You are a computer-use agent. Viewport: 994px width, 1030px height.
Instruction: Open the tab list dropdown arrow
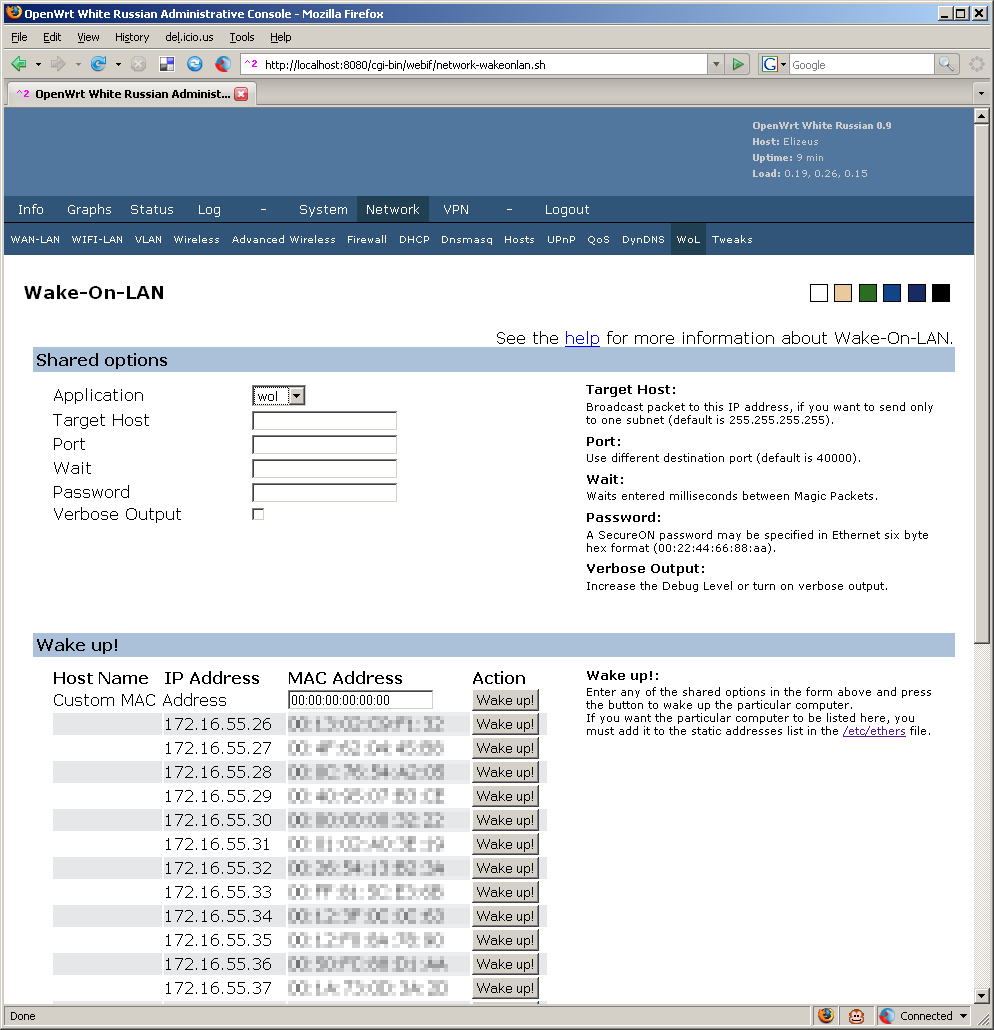(981, 93)
